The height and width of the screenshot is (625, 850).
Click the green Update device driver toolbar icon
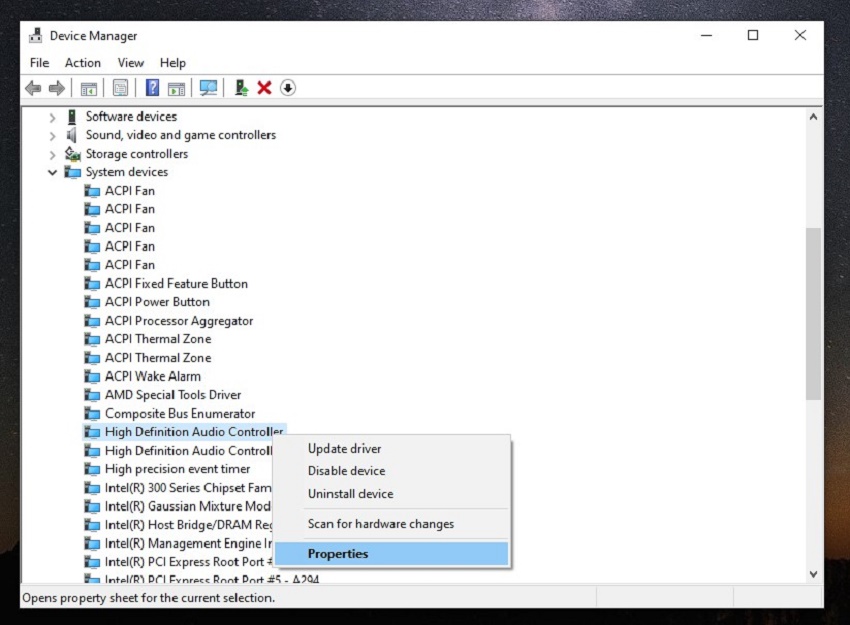[241, 88]
